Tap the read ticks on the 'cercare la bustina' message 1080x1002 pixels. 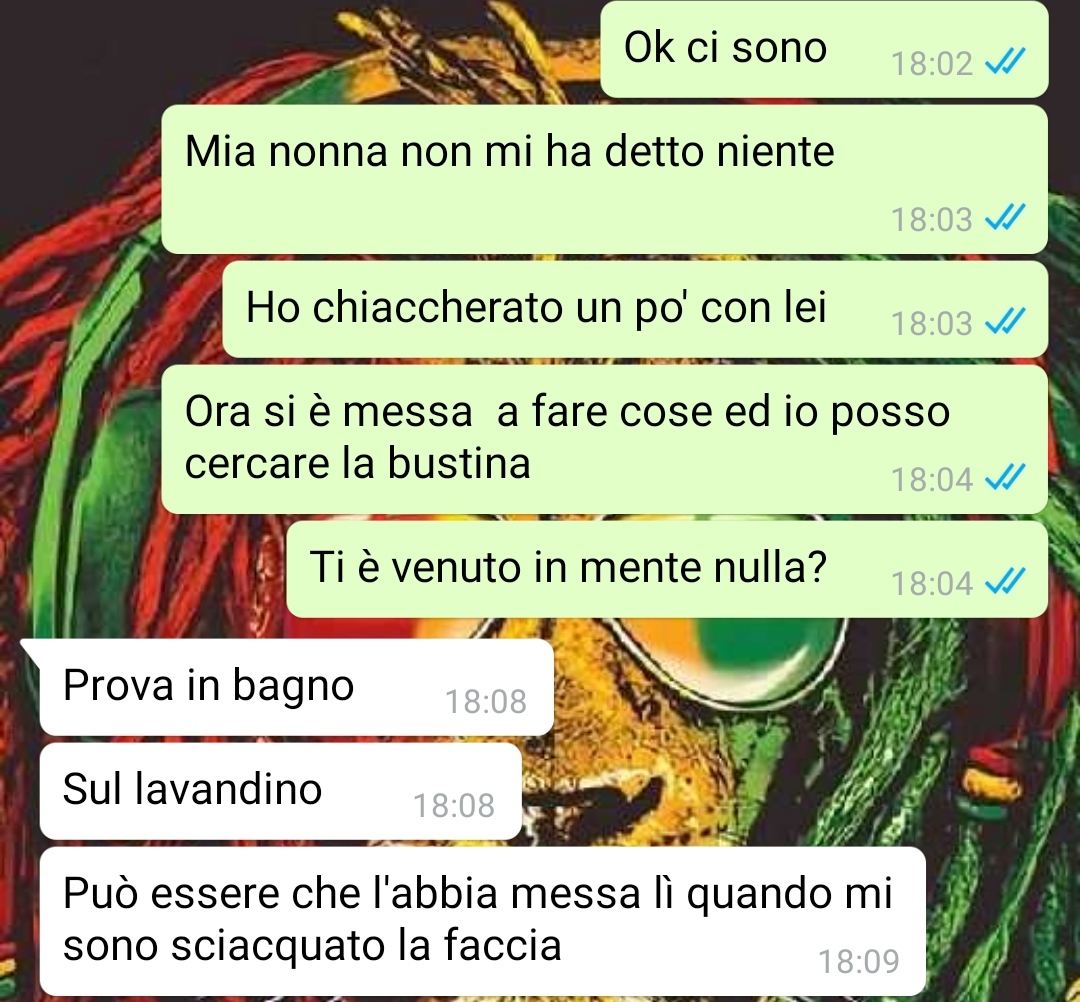click(1006, 477)
